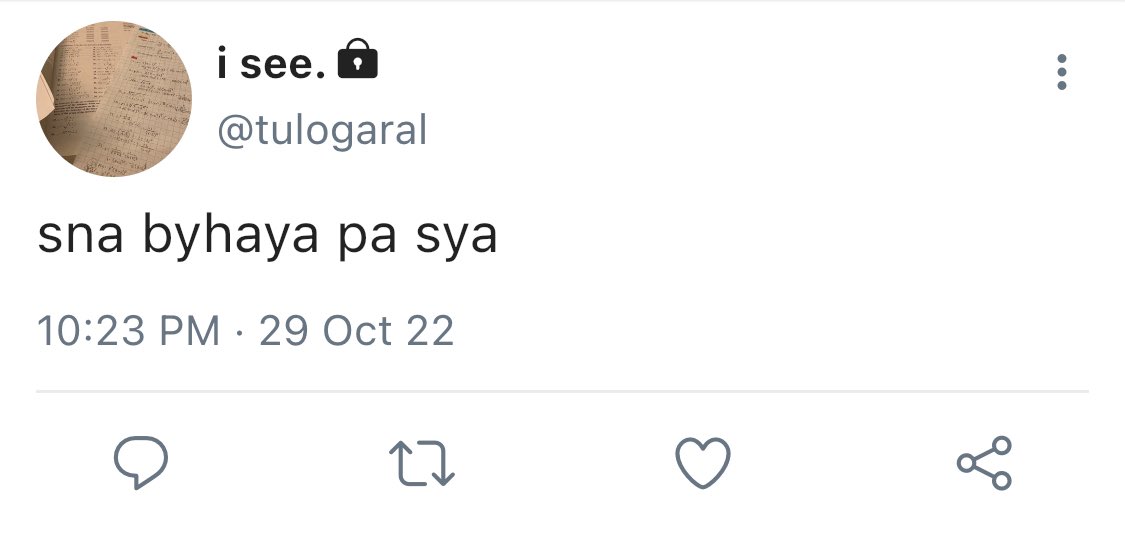Viewport: 1125px width, 535px height.
Task: Open the profile via "i see." name
Action: [273, 65]
